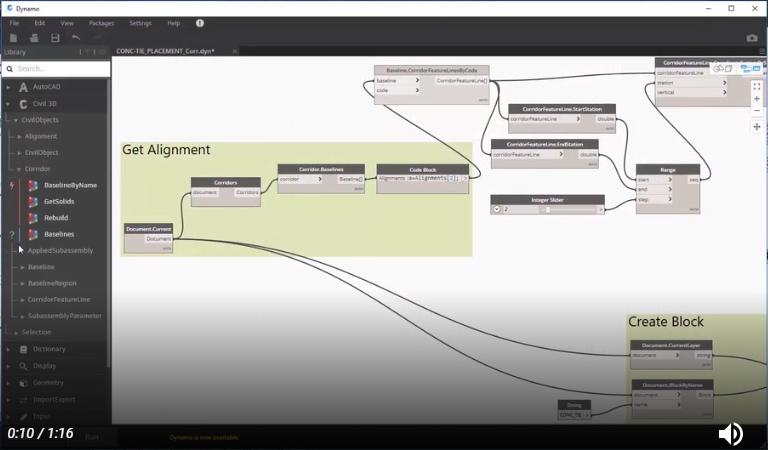The width and height of the screenshot is (768, 450).
Task: Click the search magnifier icon
Action: 10,69
